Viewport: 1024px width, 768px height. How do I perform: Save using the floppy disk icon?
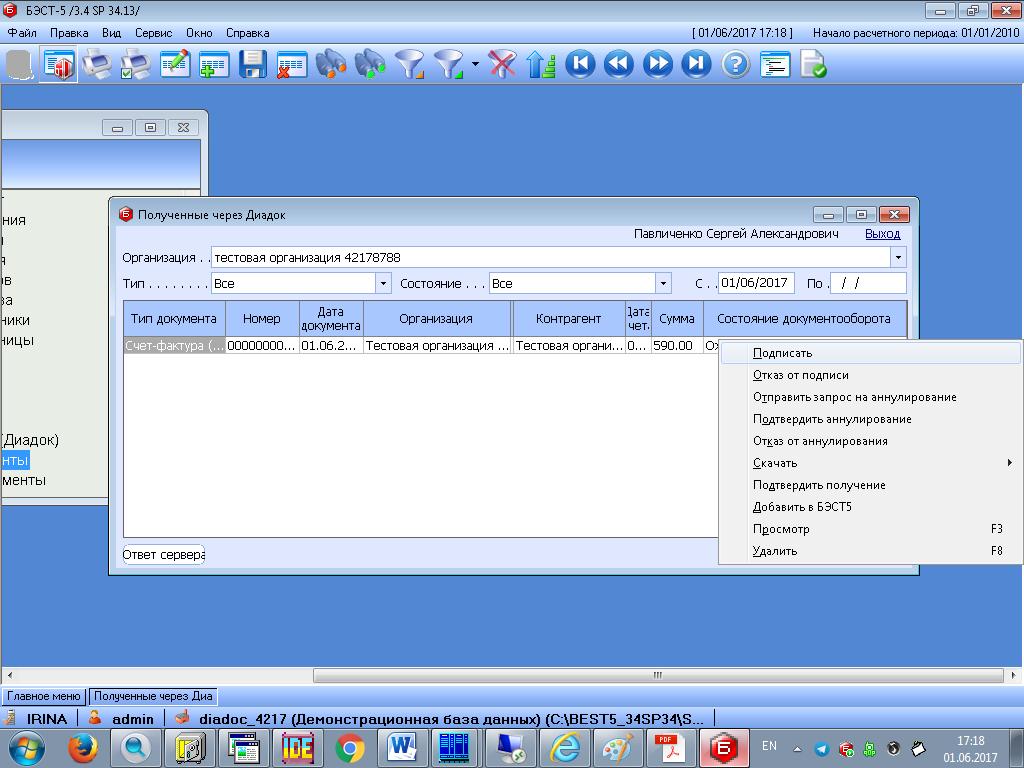click(x=253, y=65)
